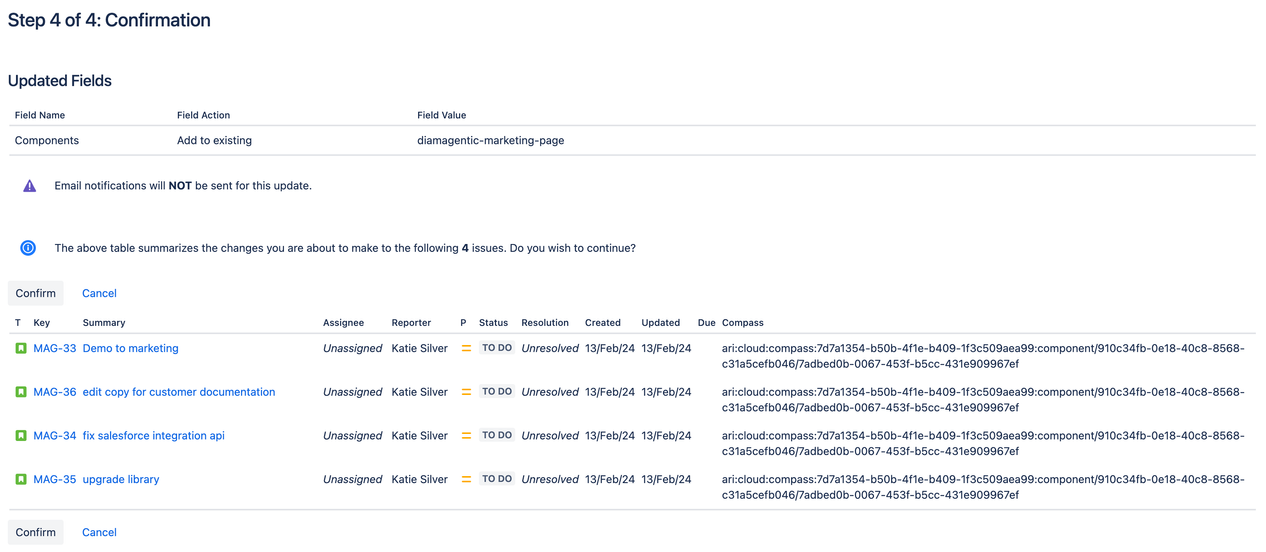Click the TO DO status of MAG-33
The image size is (1266, 552).
pyautogui.click(x=497, y=348)
